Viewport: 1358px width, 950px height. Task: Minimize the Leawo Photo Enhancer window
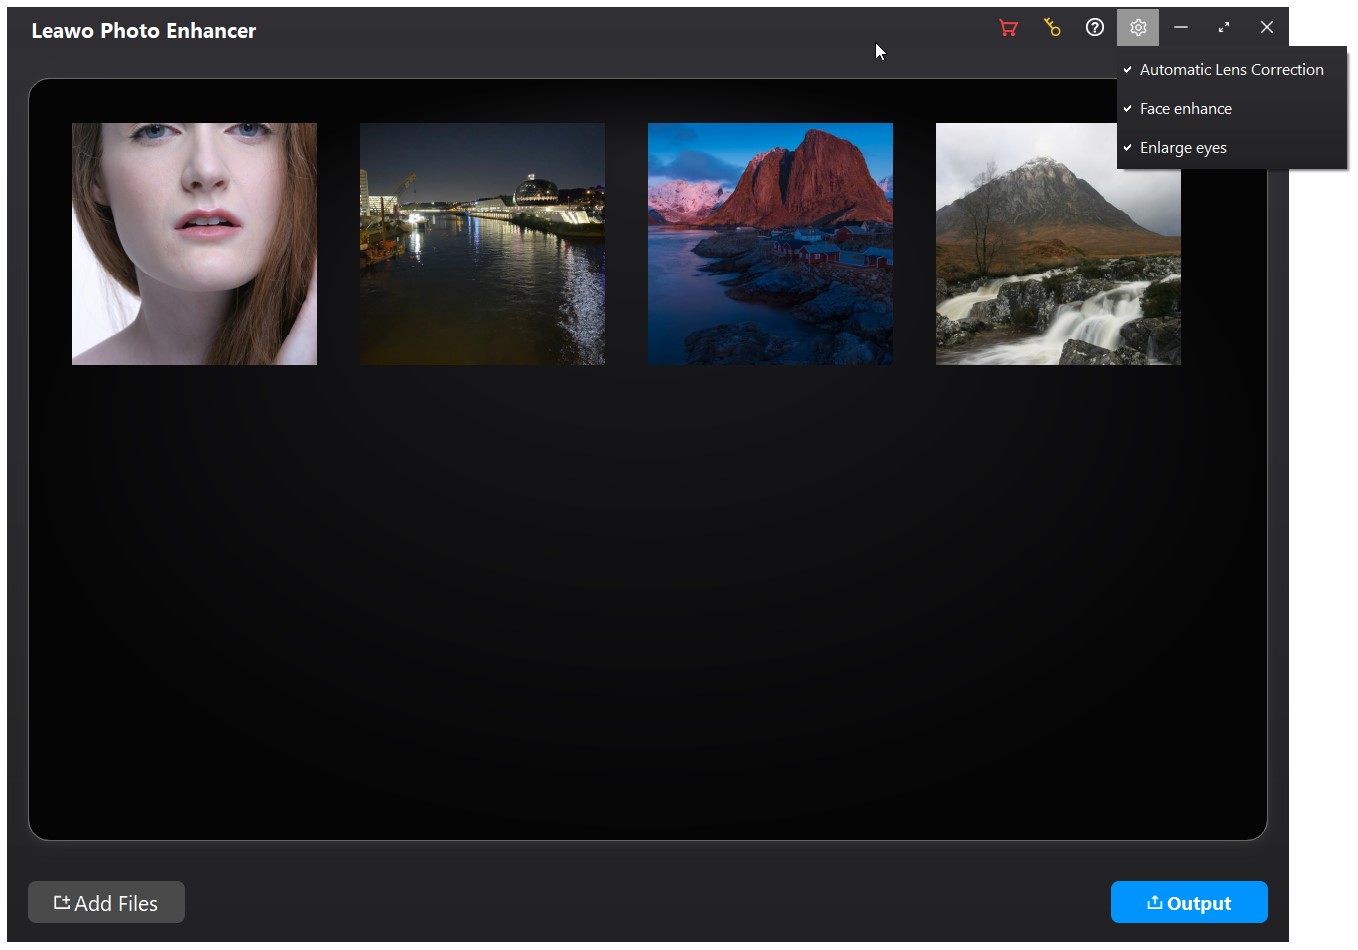1181,28
